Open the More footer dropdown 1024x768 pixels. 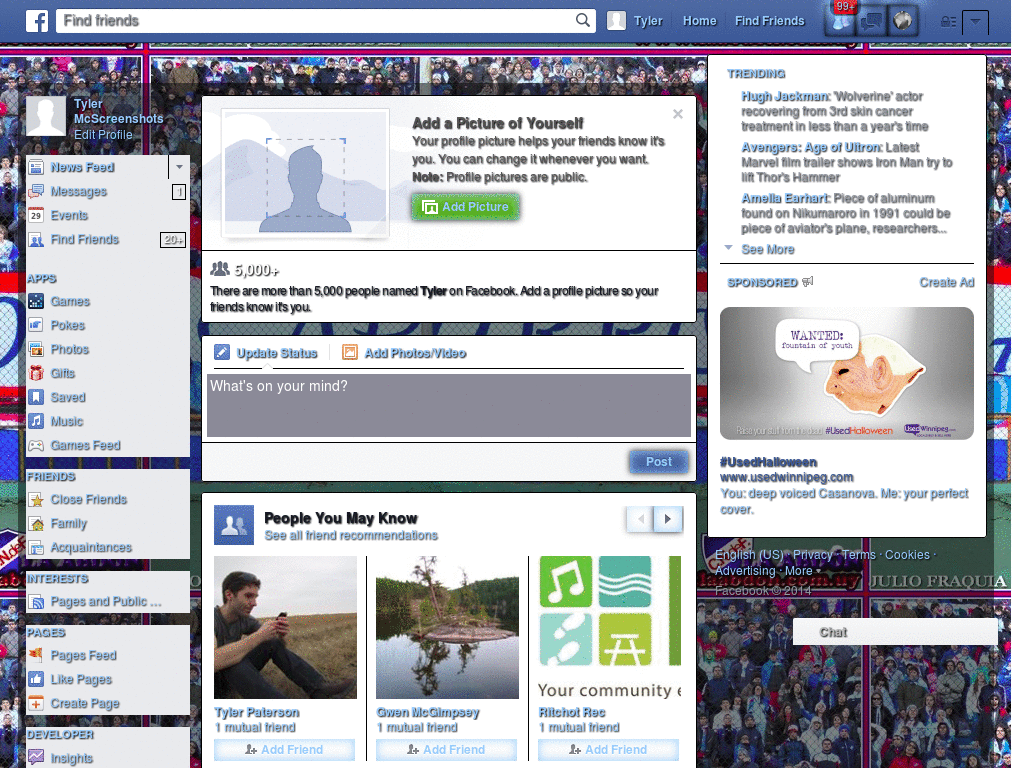(802, 571)
